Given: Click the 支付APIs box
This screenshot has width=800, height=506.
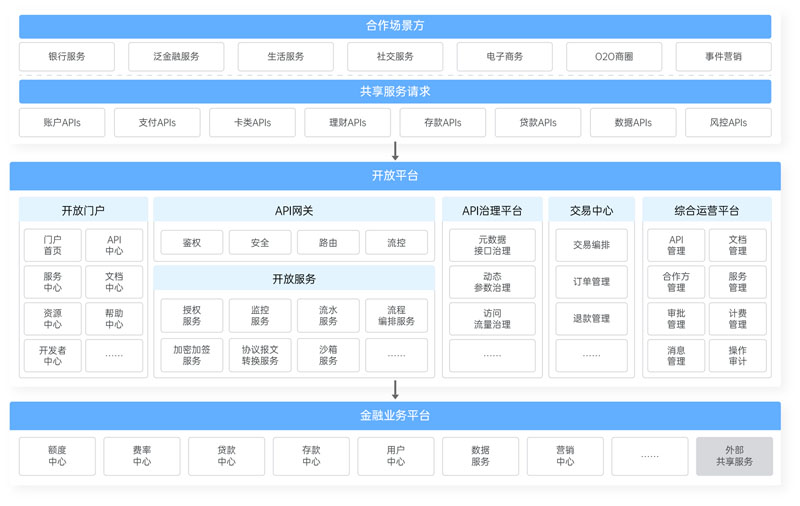Looking at the screenshot, I should (157, 123).
